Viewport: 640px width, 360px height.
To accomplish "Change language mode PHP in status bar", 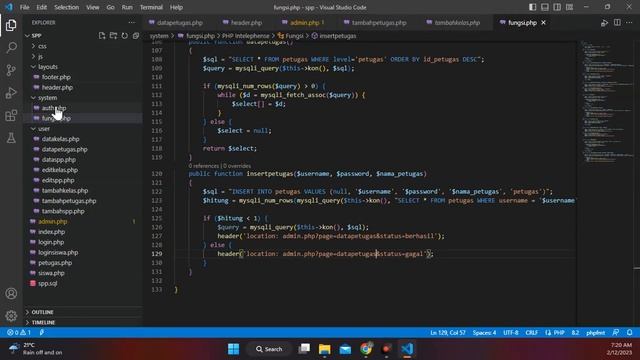I will pyautogui.click(x=559, y=333).
